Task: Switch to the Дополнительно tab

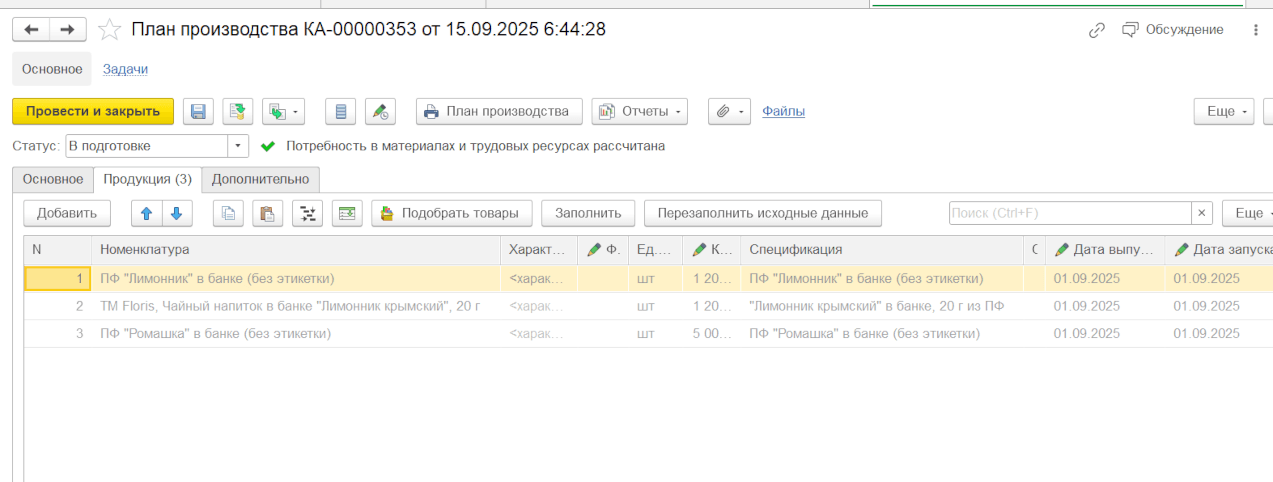Action: pos(260,179)
